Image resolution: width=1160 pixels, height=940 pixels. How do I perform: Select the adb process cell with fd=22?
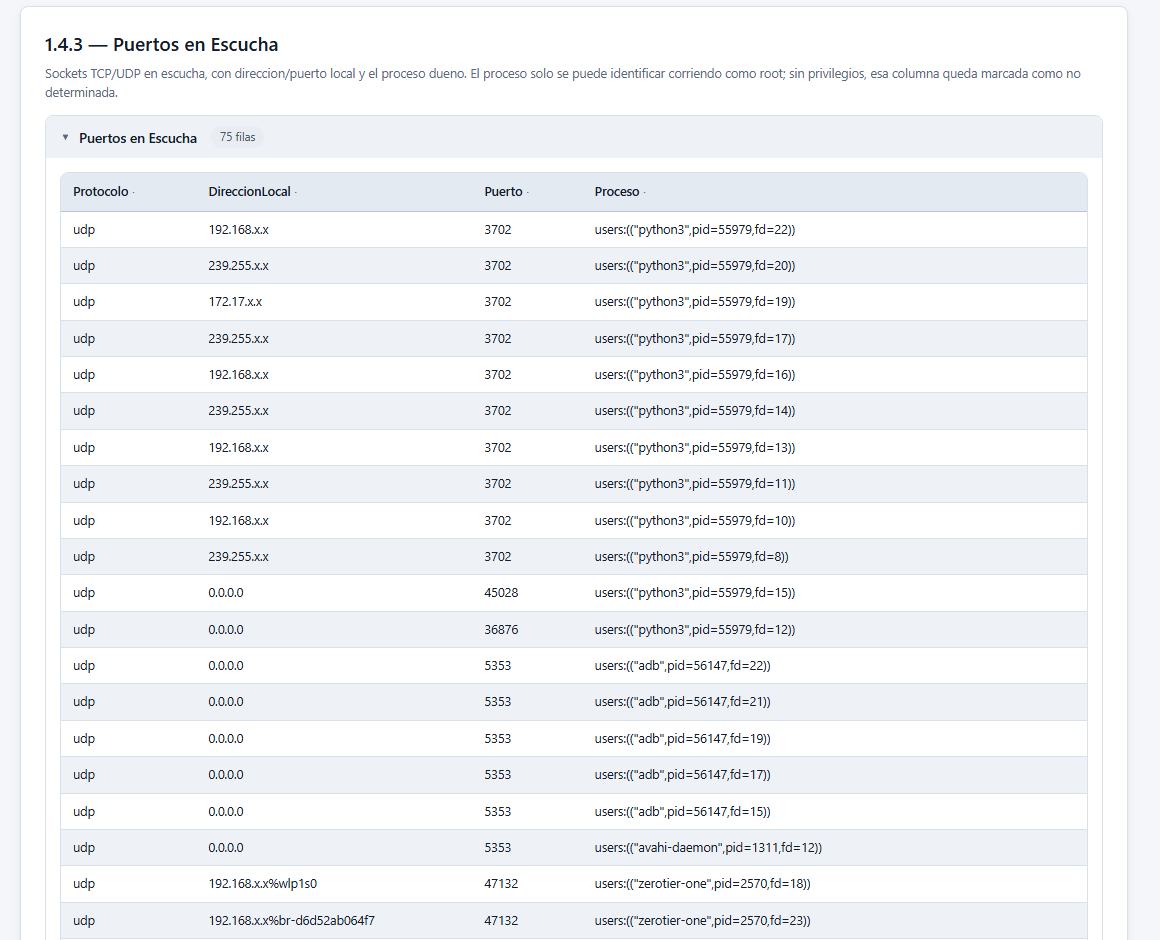pyautogui.click(x=682, y=666)
